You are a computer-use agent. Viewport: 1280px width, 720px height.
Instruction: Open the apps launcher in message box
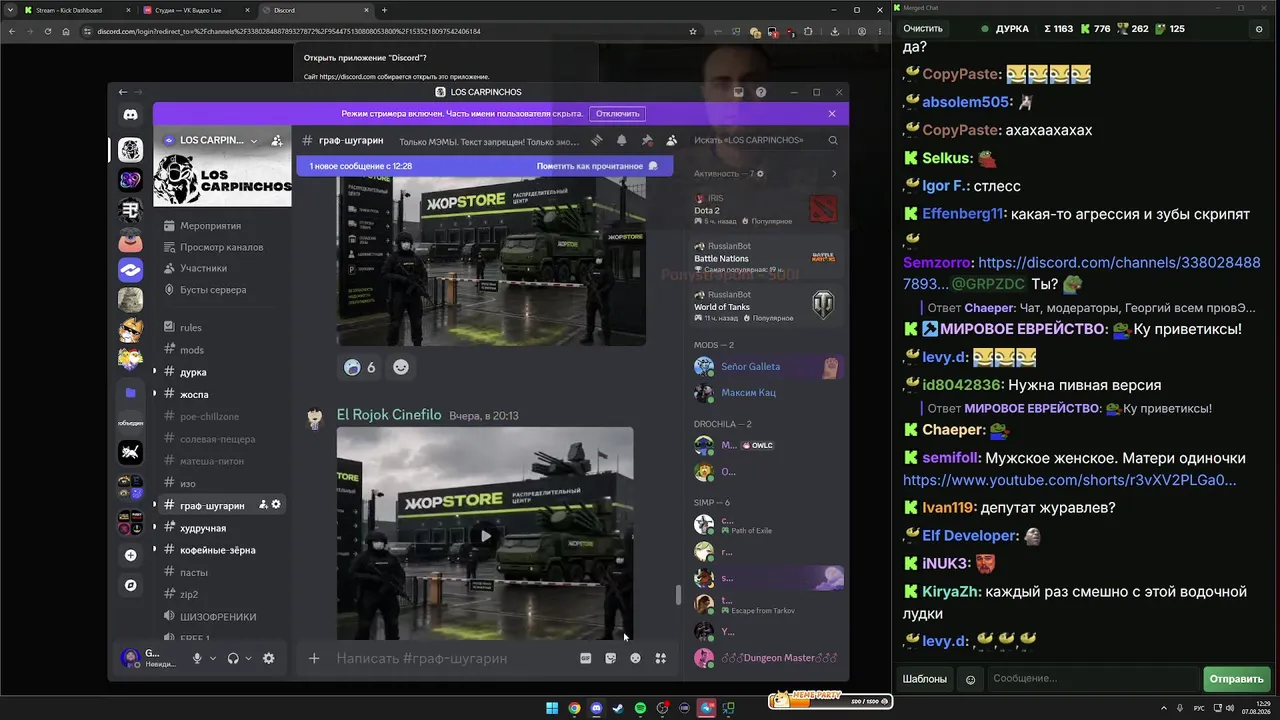(660, 658)
